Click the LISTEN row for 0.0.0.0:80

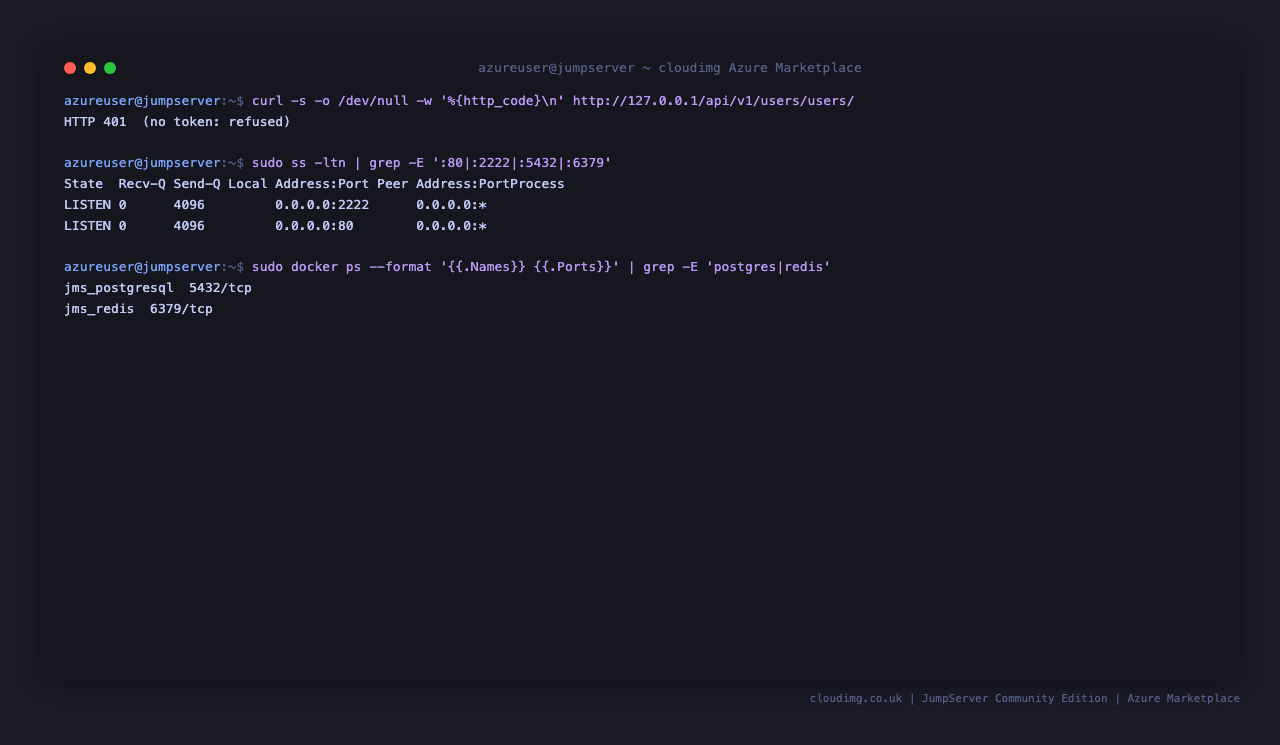275,226
